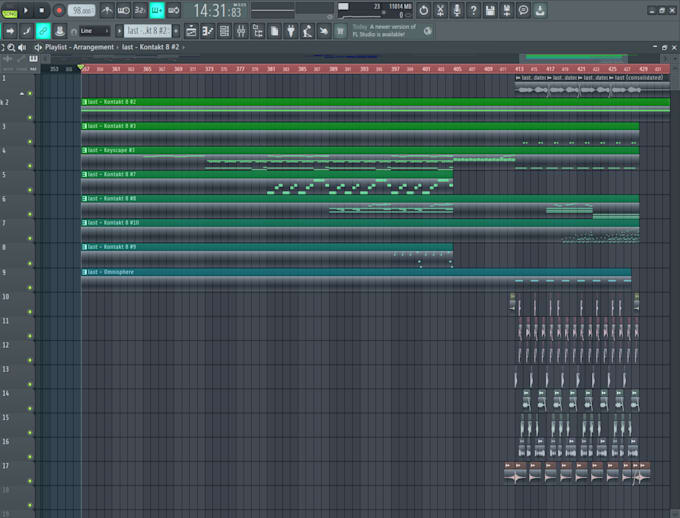Open the help question mark icon
The width and height of the screenshot is (680, 518).
474,10
